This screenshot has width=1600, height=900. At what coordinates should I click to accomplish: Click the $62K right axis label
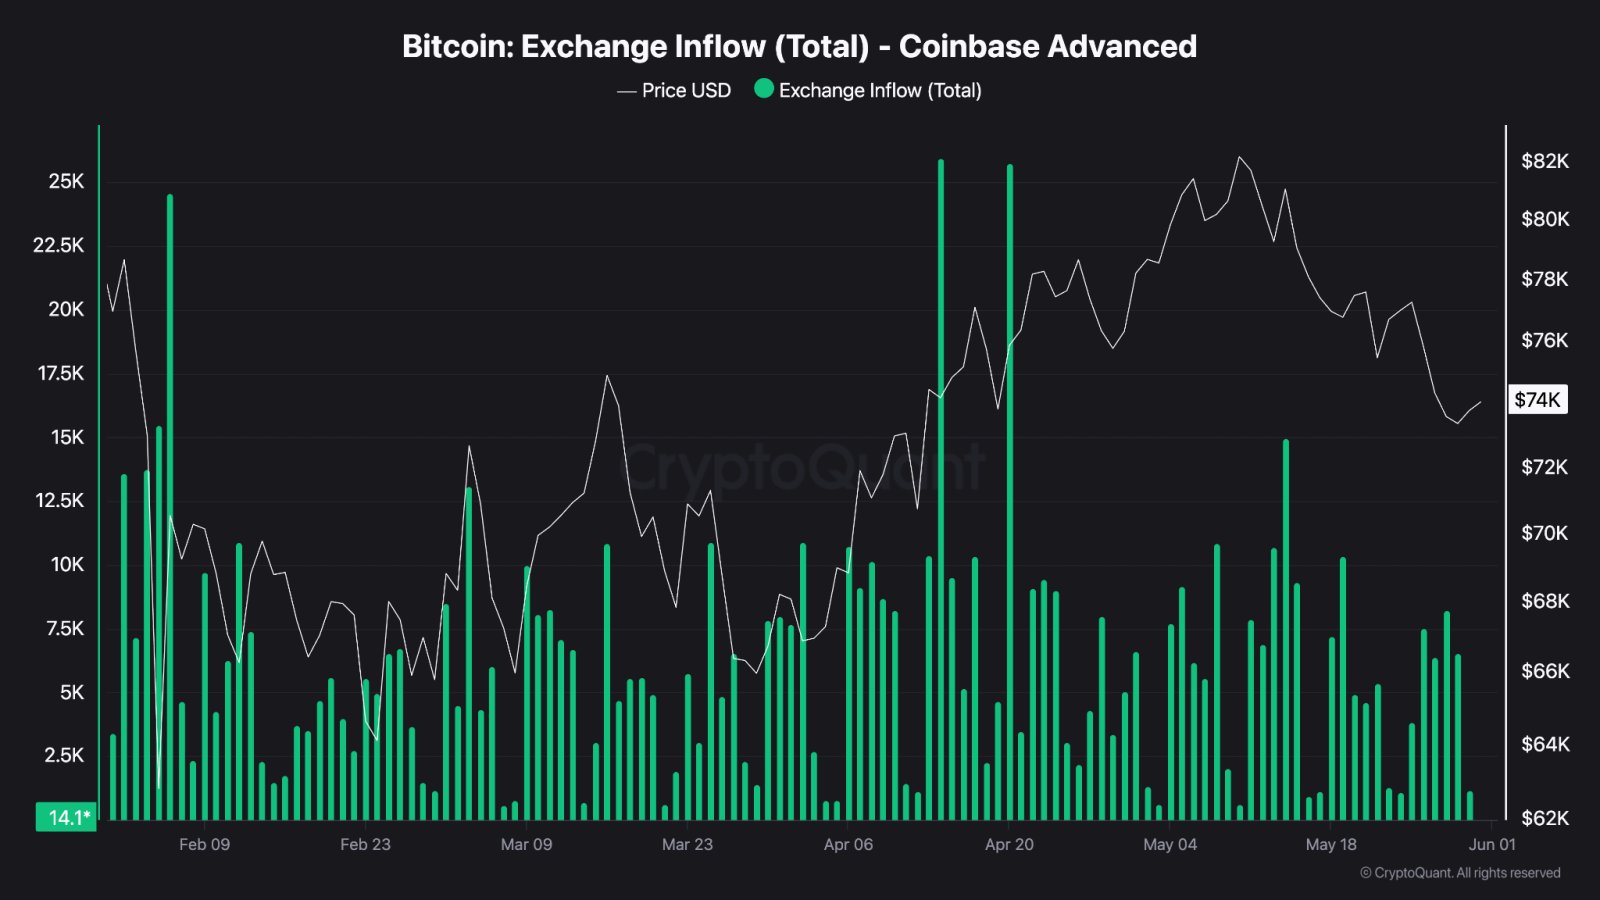(1545, 818)
